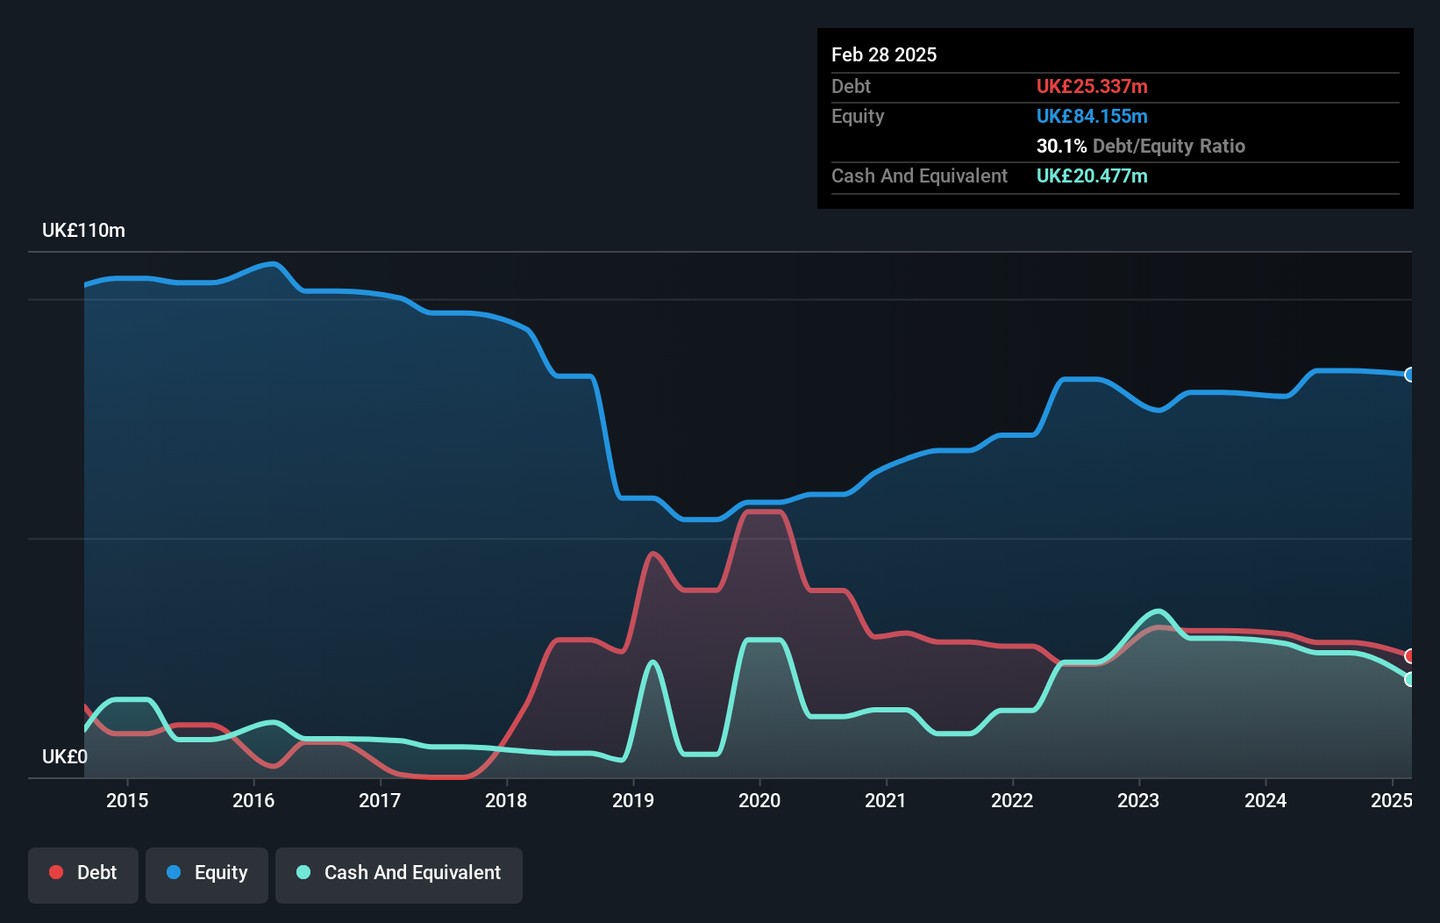Image resolution: width=1440 pixels, height=923 pixels.
Task: Click the blue Equity legend dot
Action: (174, 872)
